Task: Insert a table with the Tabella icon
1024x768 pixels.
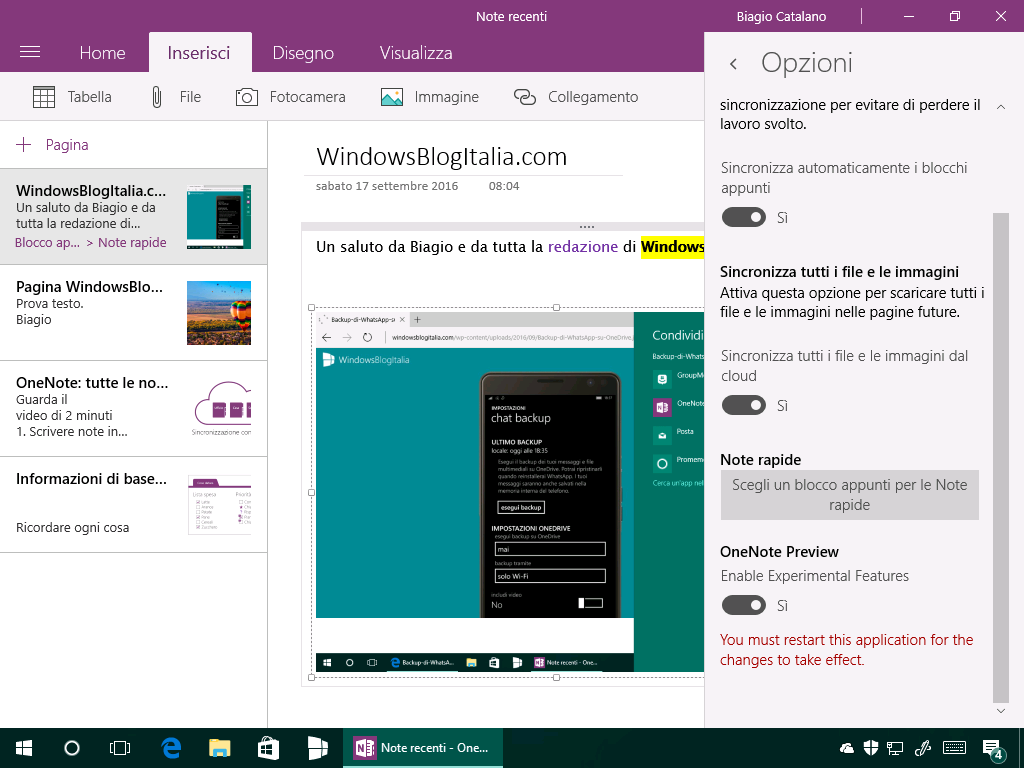Action: [x=44, y=97]
